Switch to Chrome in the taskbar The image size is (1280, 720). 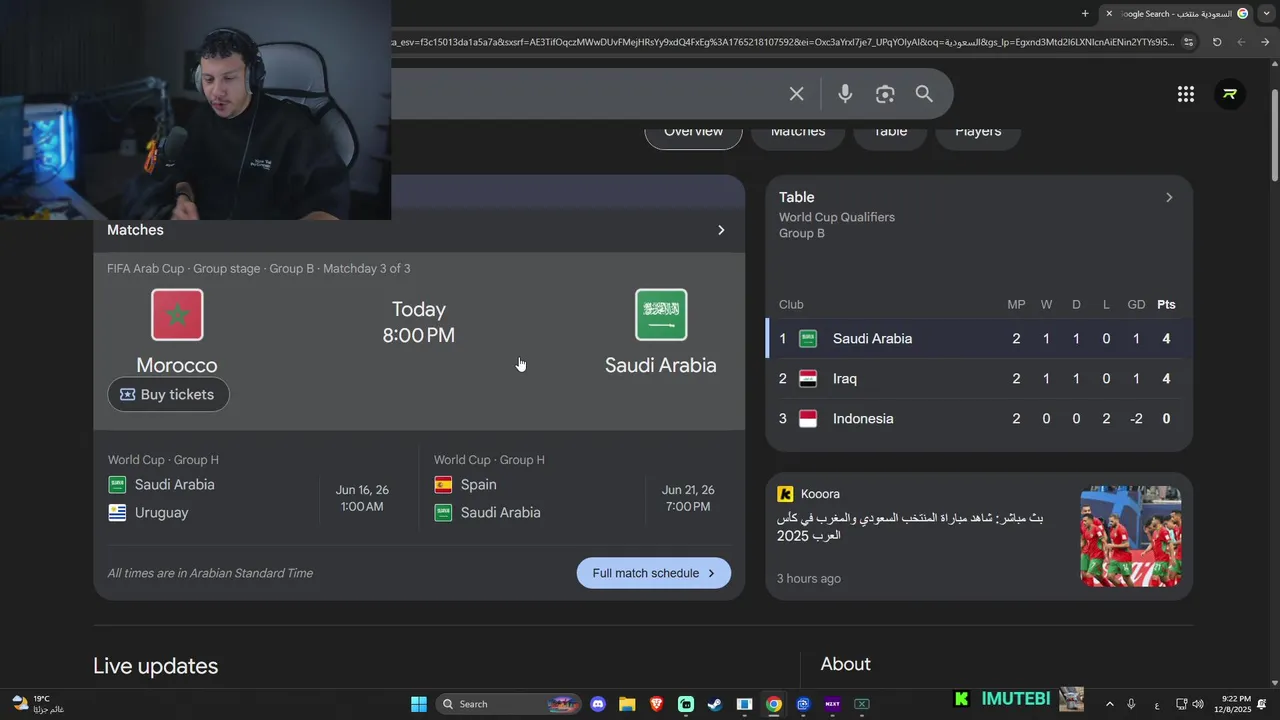773,704
